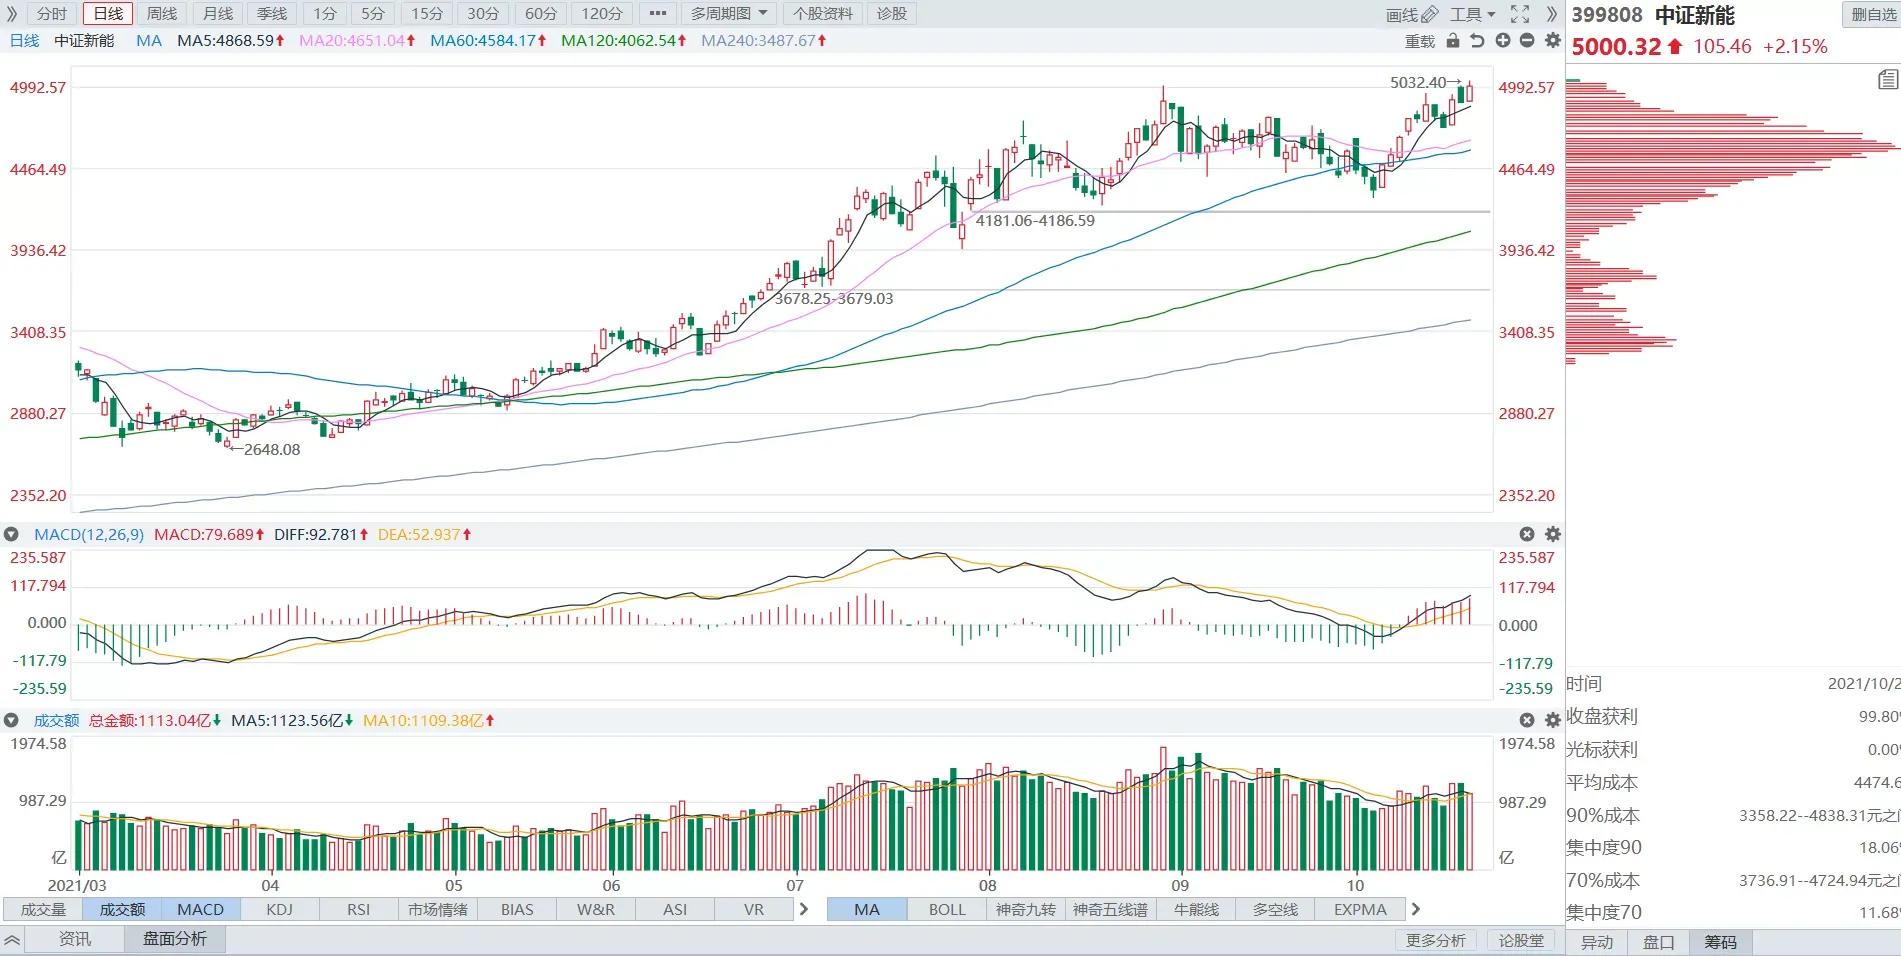Close the MACD indicator panel

pos(1527,535)
